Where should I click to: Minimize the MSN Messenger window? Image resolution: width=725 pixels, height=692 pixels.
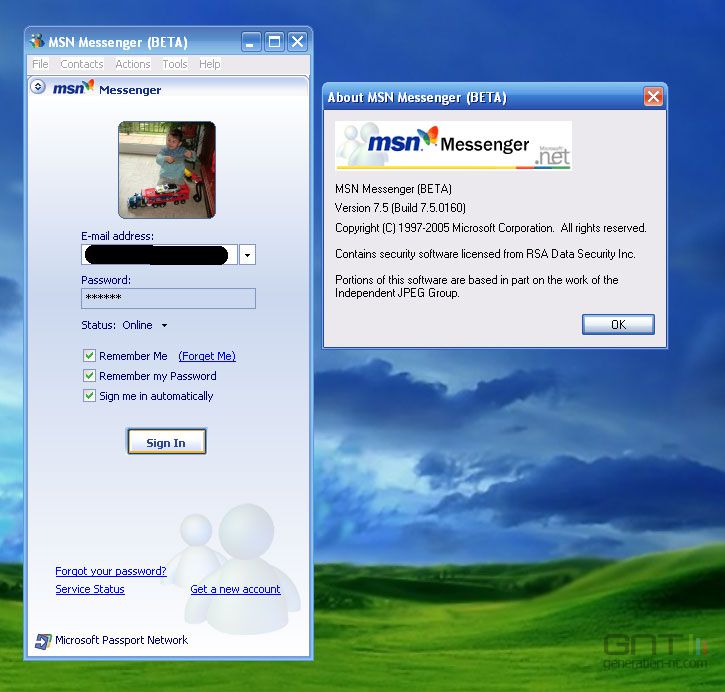(x=251, y=43)
